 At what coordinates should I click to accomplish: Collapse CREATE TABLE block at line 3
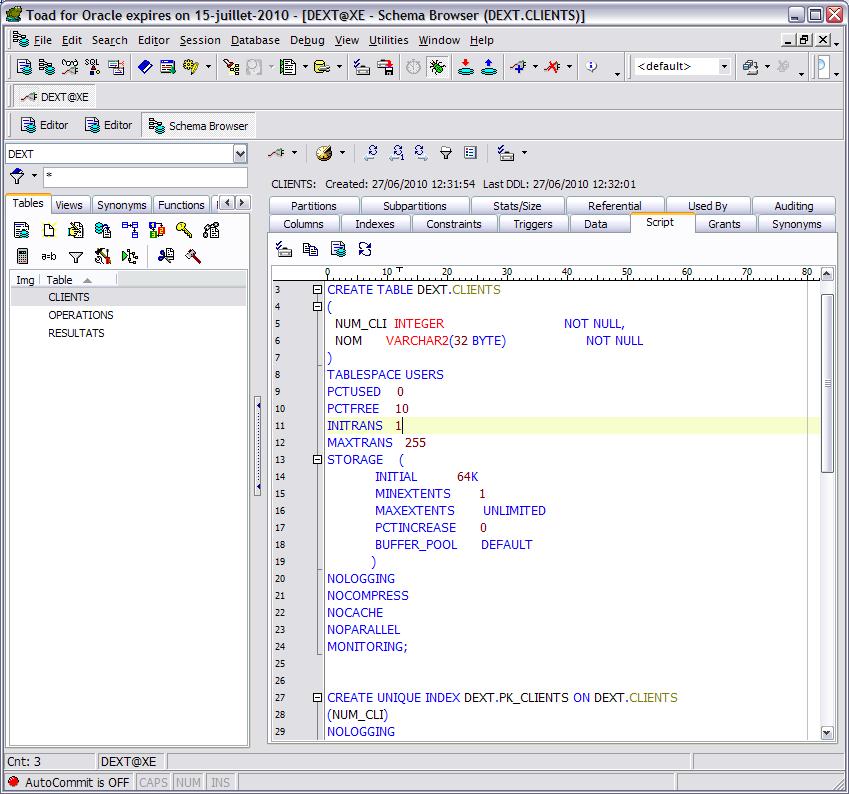click(x=318, y=290)
